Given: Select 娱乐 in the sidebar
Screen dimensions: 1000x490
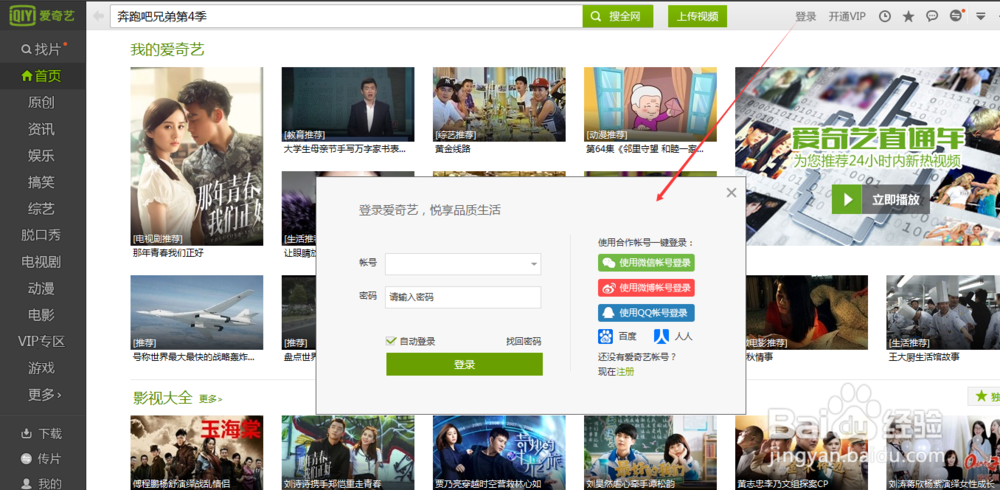Looking at the screenshot, I should [x=43, y=156].
